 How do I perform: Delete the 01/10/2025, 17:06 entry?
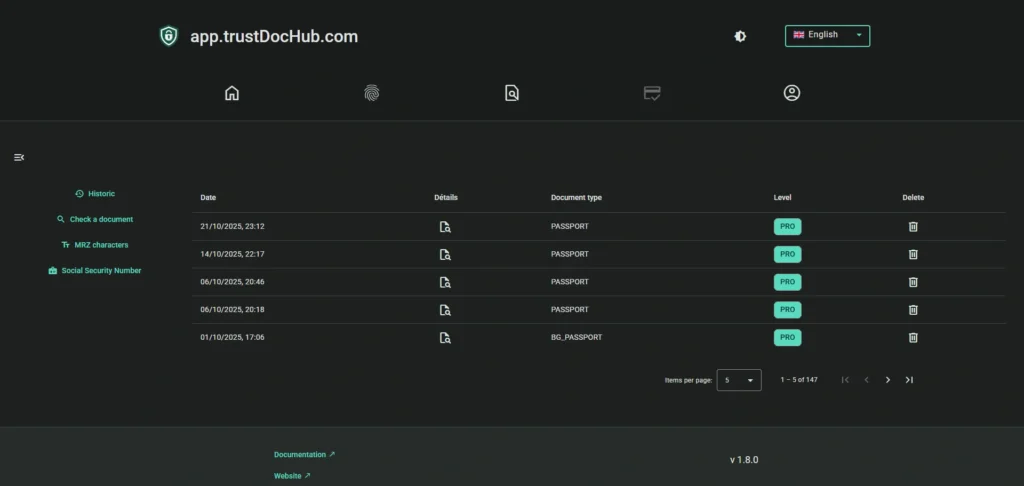tap(913, 338)
